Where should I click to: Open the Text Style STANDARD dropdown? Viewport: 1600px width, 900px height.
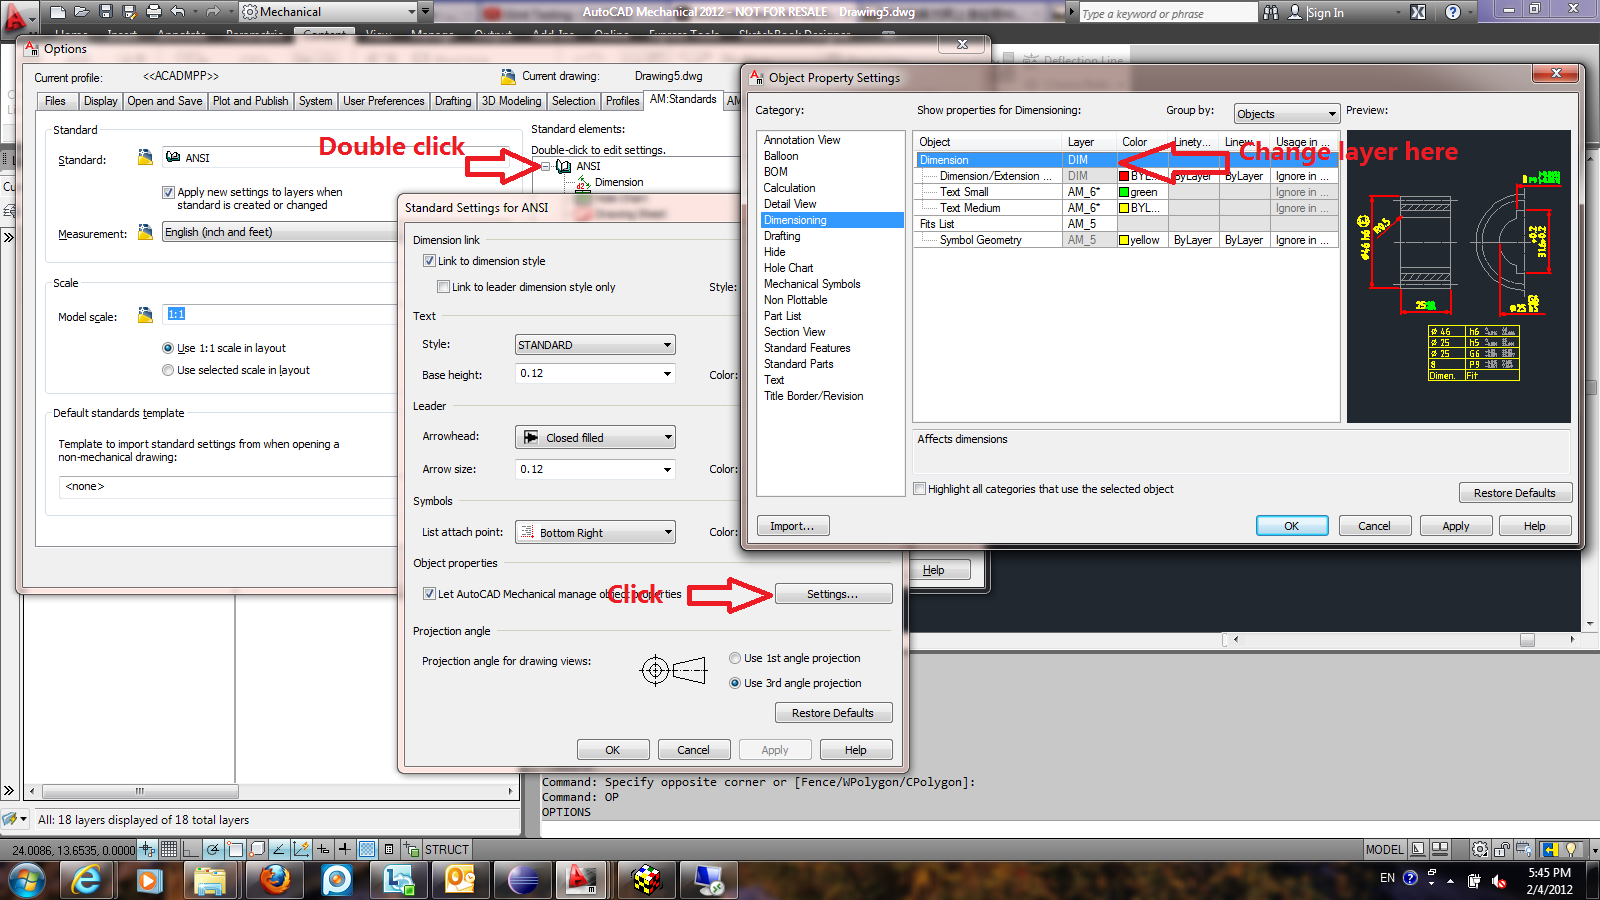[595, 345]
